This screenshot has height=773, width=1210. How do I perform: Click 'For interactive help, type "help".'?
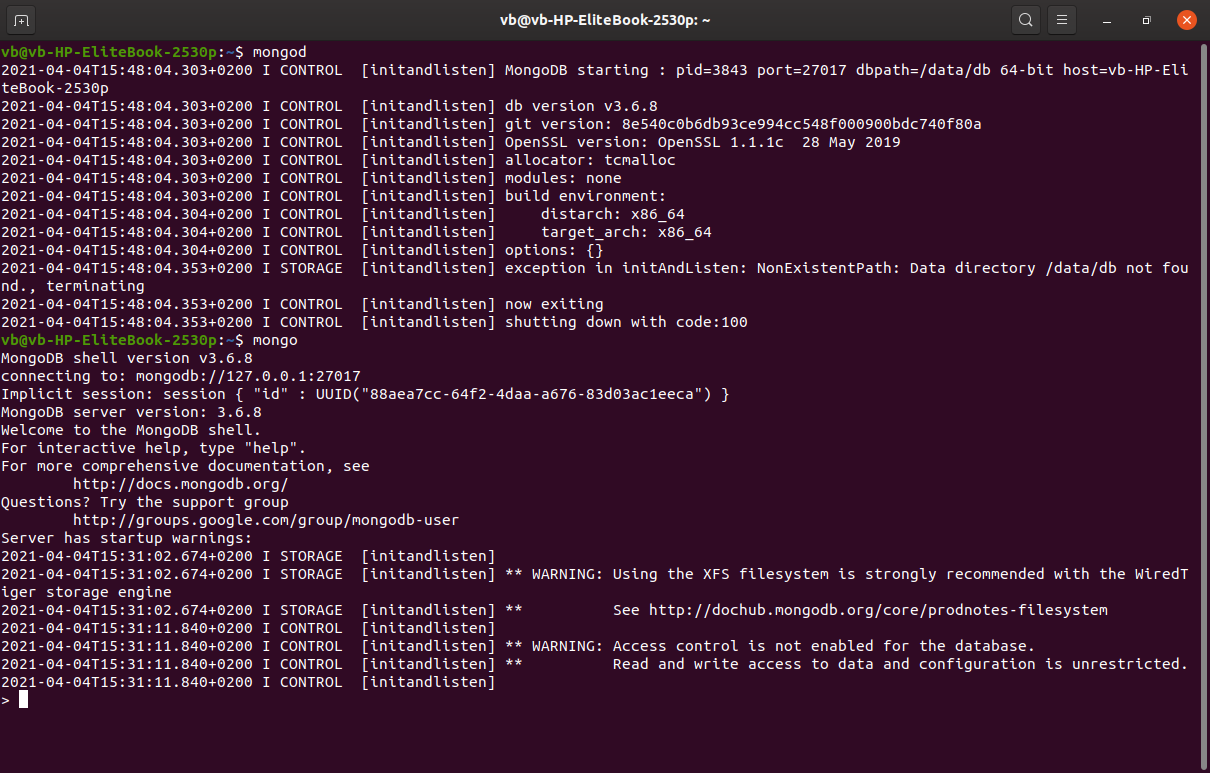tap(154, 448)
